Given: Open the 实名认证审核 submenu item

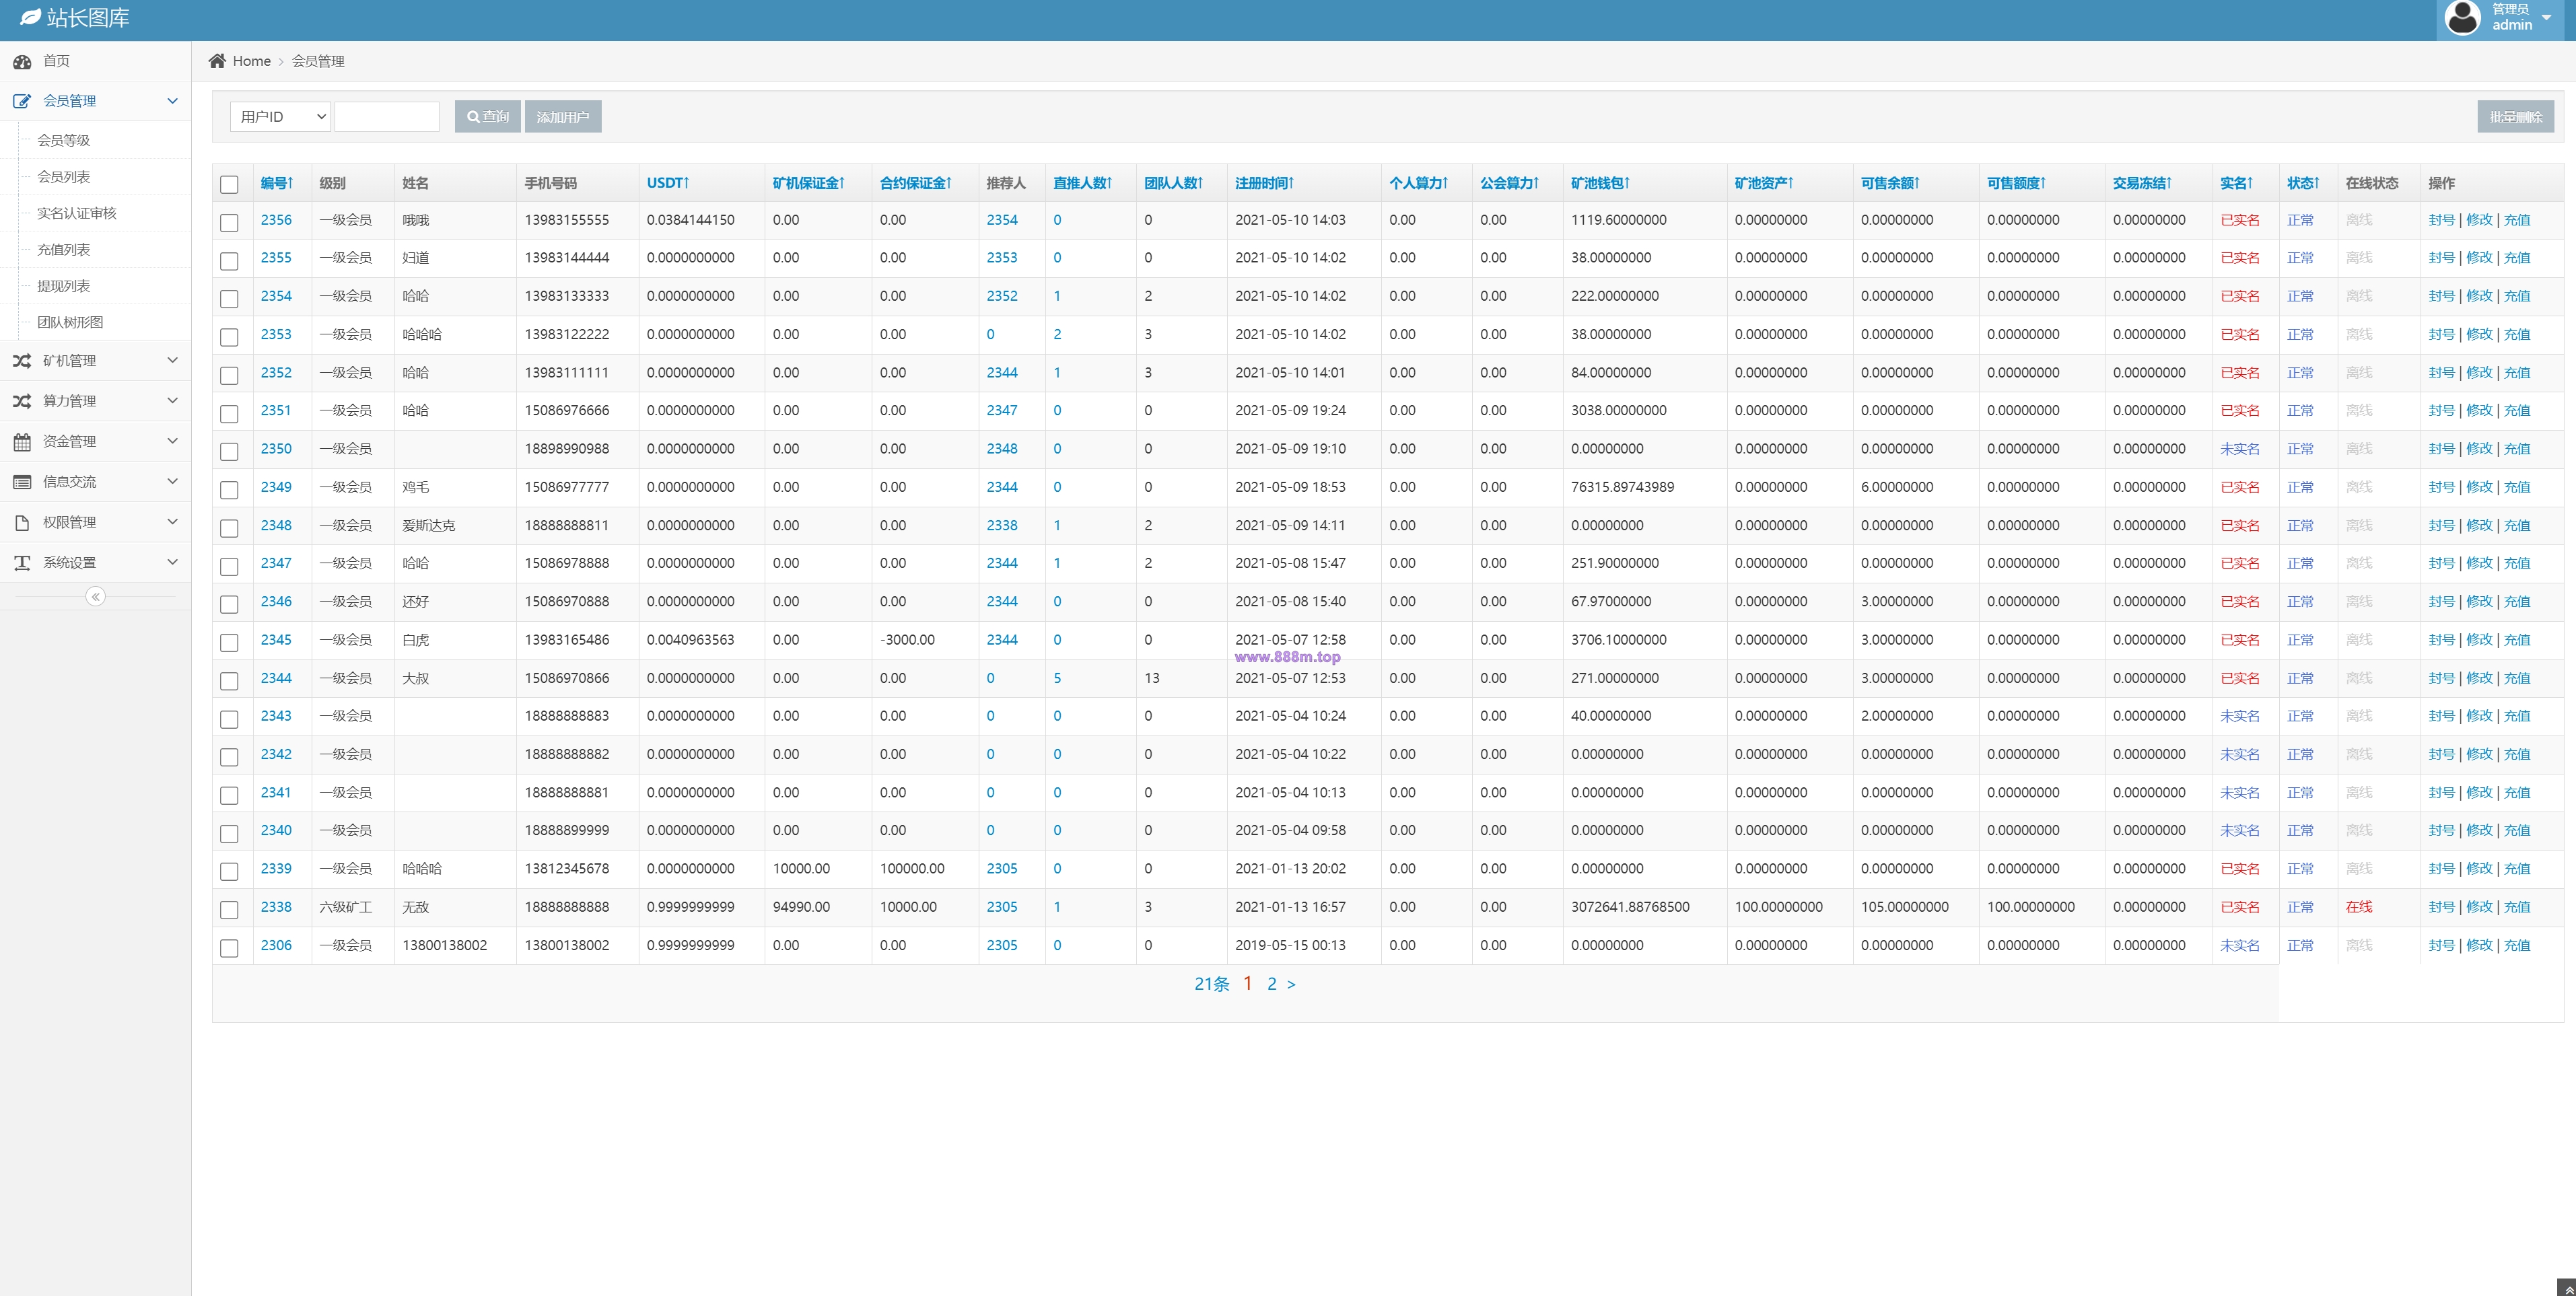Looking at the screenshot, I should [77, 213].
